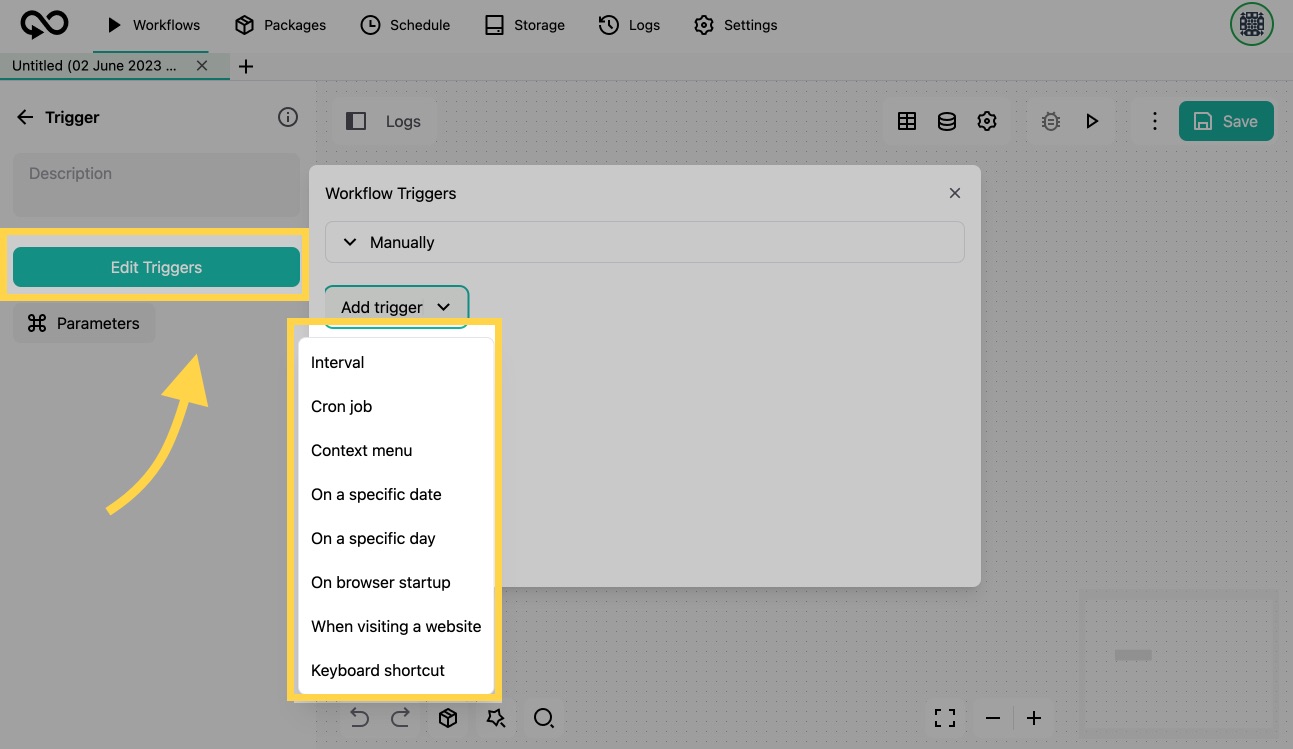Click the Edit Triggers button
The image size is (1293, 749).
pyautogui.click(x=156, y=267)
